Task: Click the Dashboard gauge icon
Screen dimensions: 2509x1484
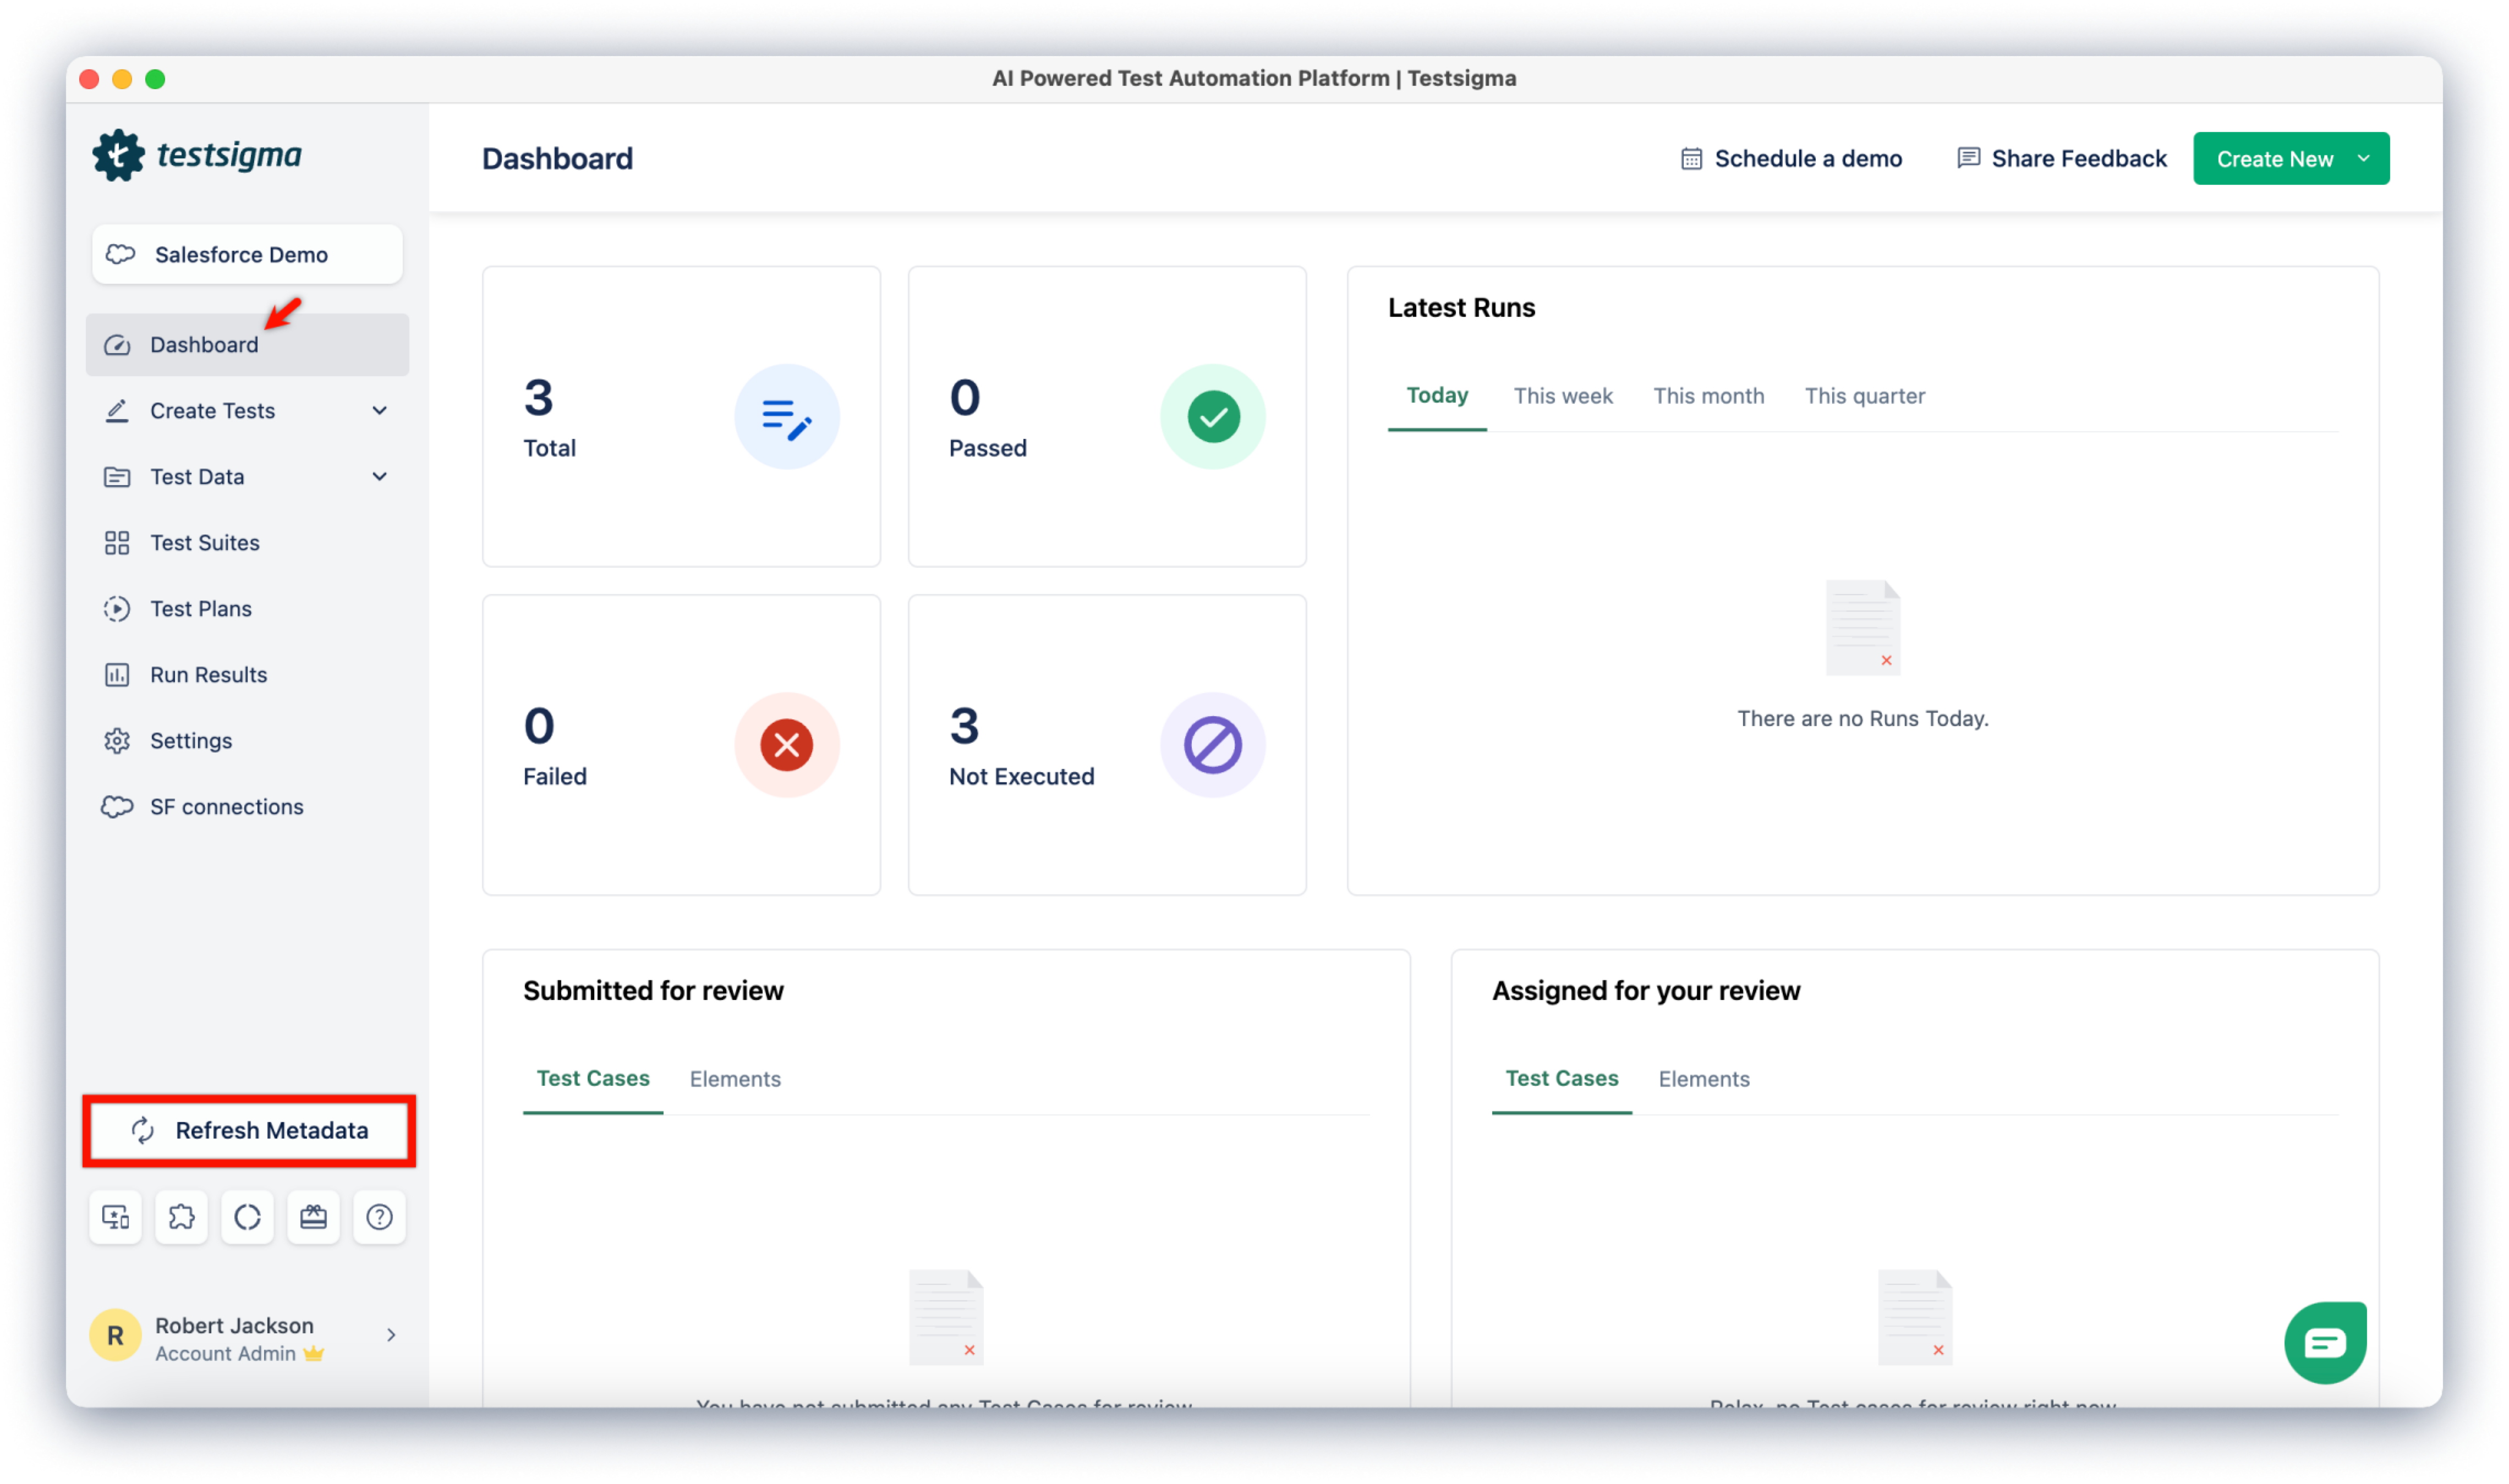Action: (x=117, y=345)
